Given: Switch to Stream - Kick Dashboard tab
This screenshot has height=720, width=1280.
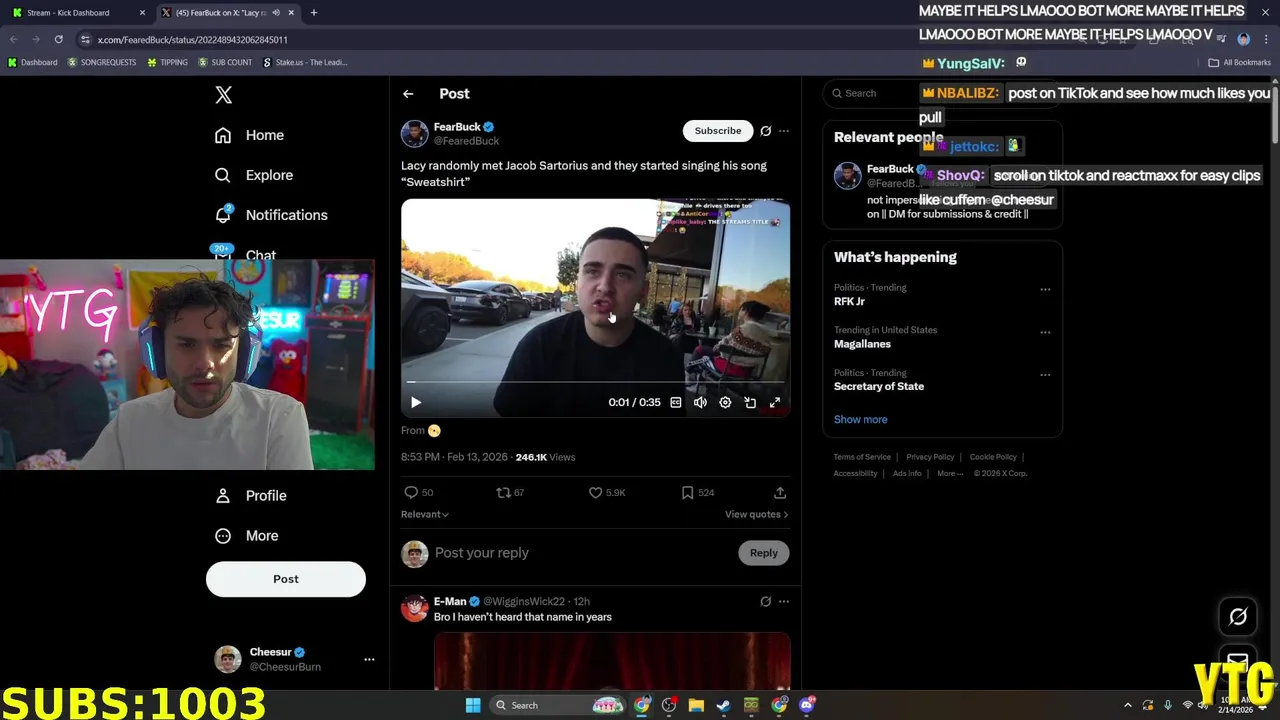Looking at the screenshot, I should click(78, 13).
